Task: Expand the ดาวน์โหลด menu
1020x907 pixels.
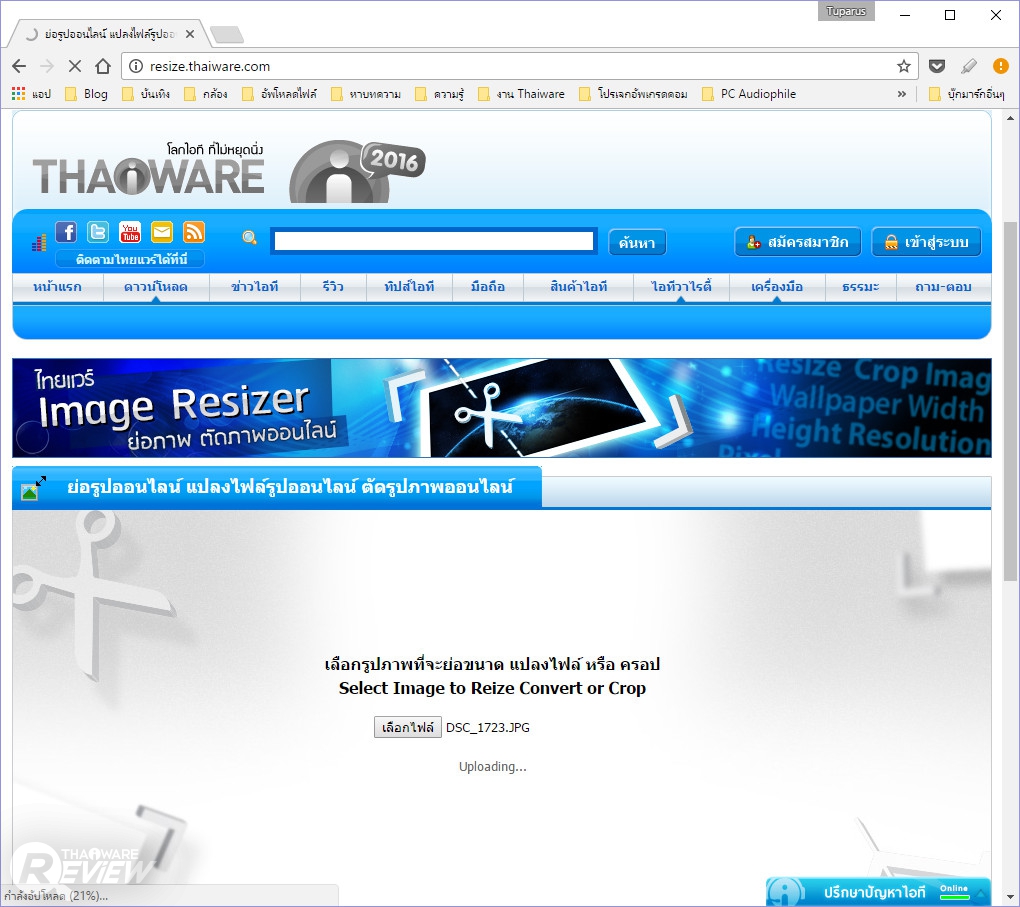Action: [156, 287]
